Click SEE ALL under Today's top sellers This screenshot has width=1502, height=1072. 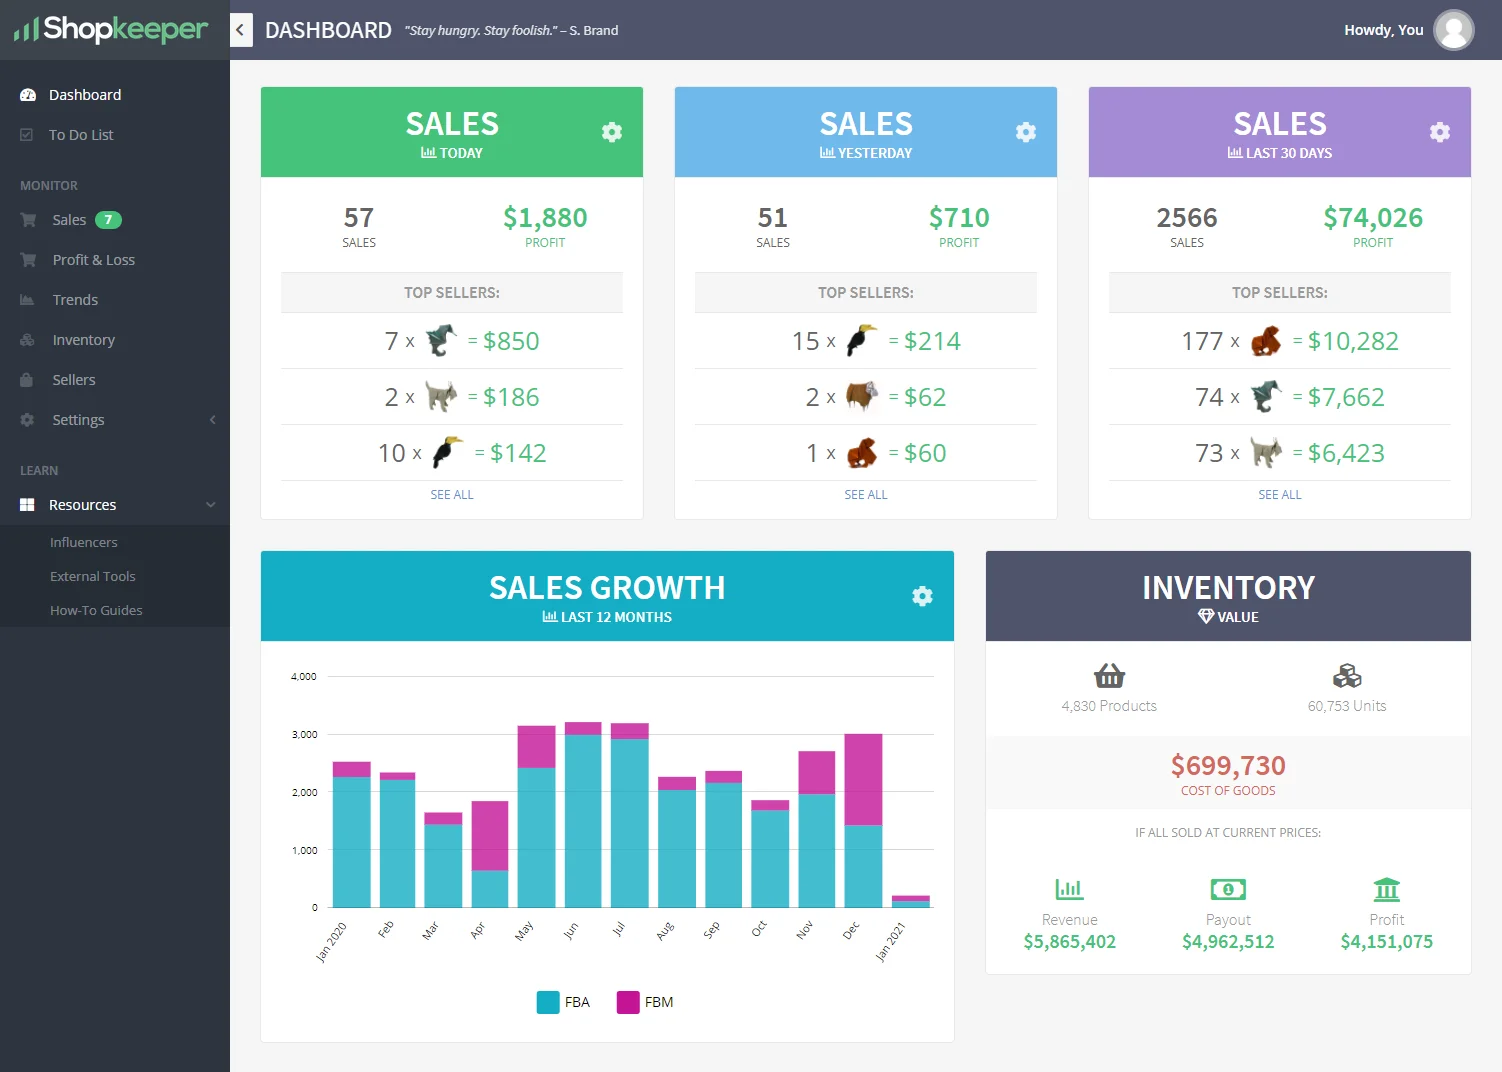pyautogui.click(x=451, y=493)
